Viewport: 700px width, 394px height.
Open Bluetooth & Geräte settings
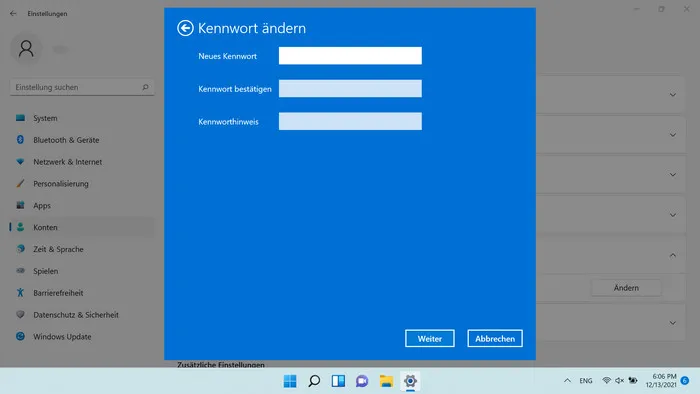(82, 140)
